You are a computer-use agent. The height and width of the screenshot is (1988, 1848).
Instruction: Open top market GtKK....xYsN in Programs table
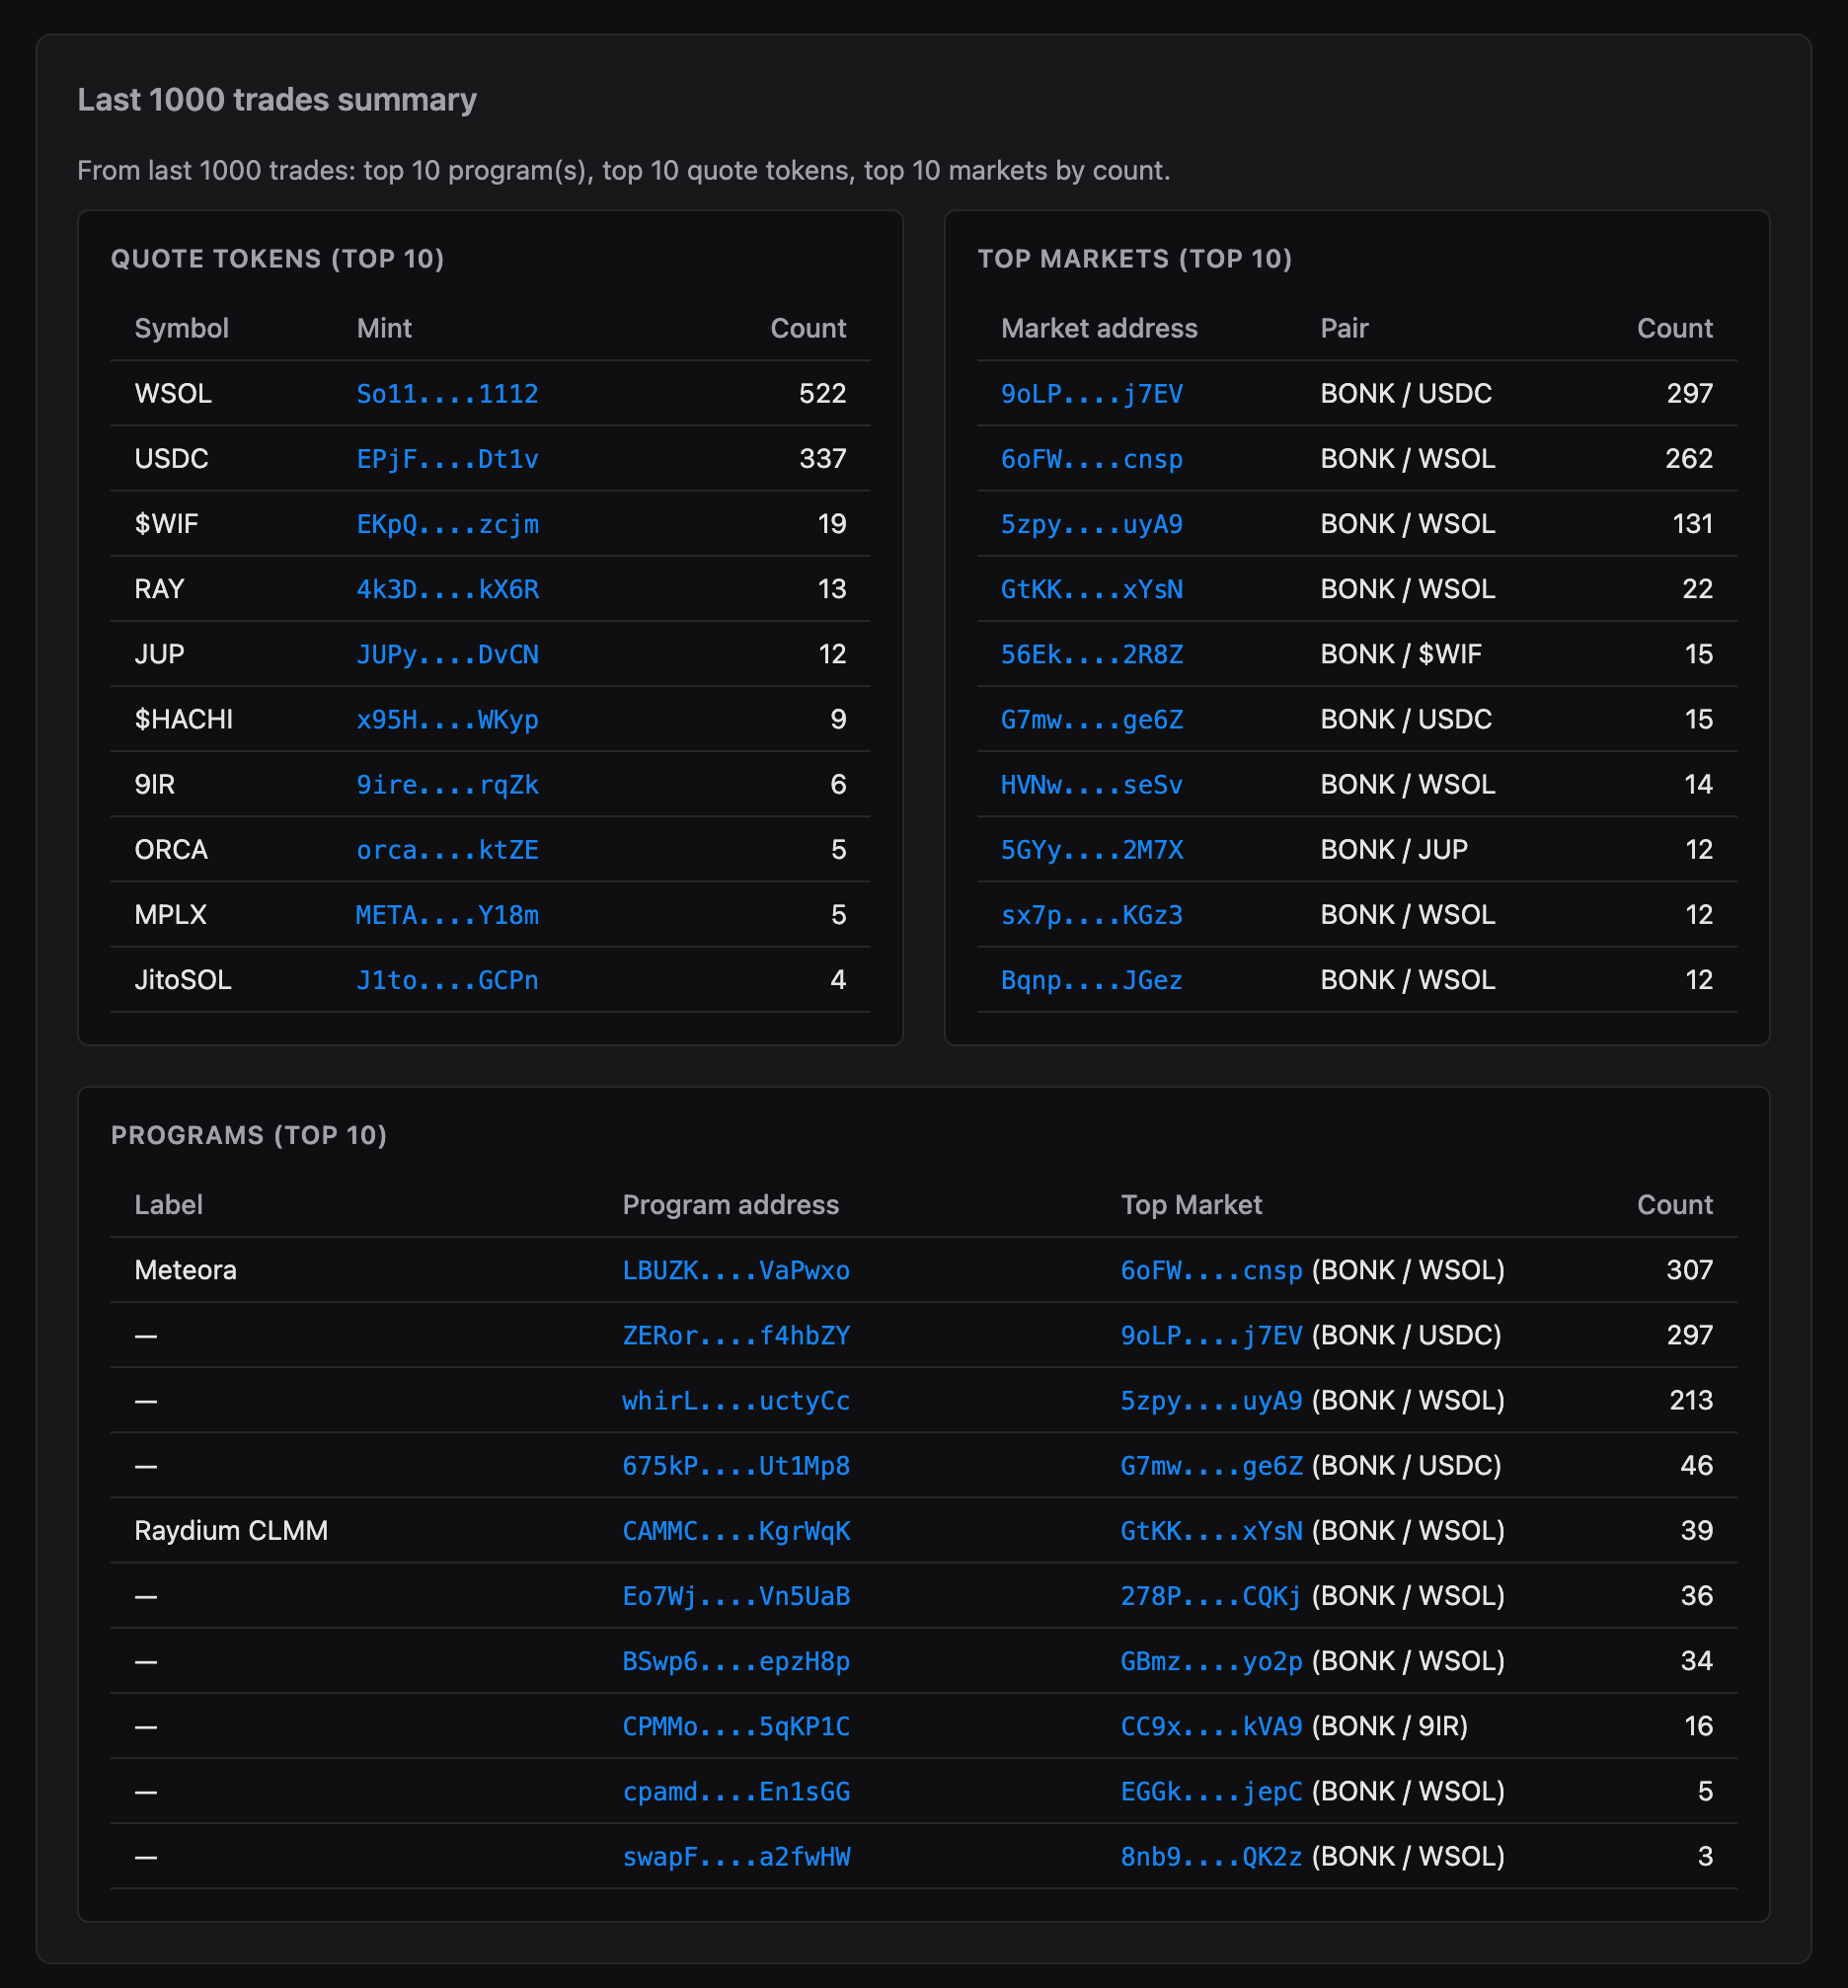[x=1211, y=1531]
